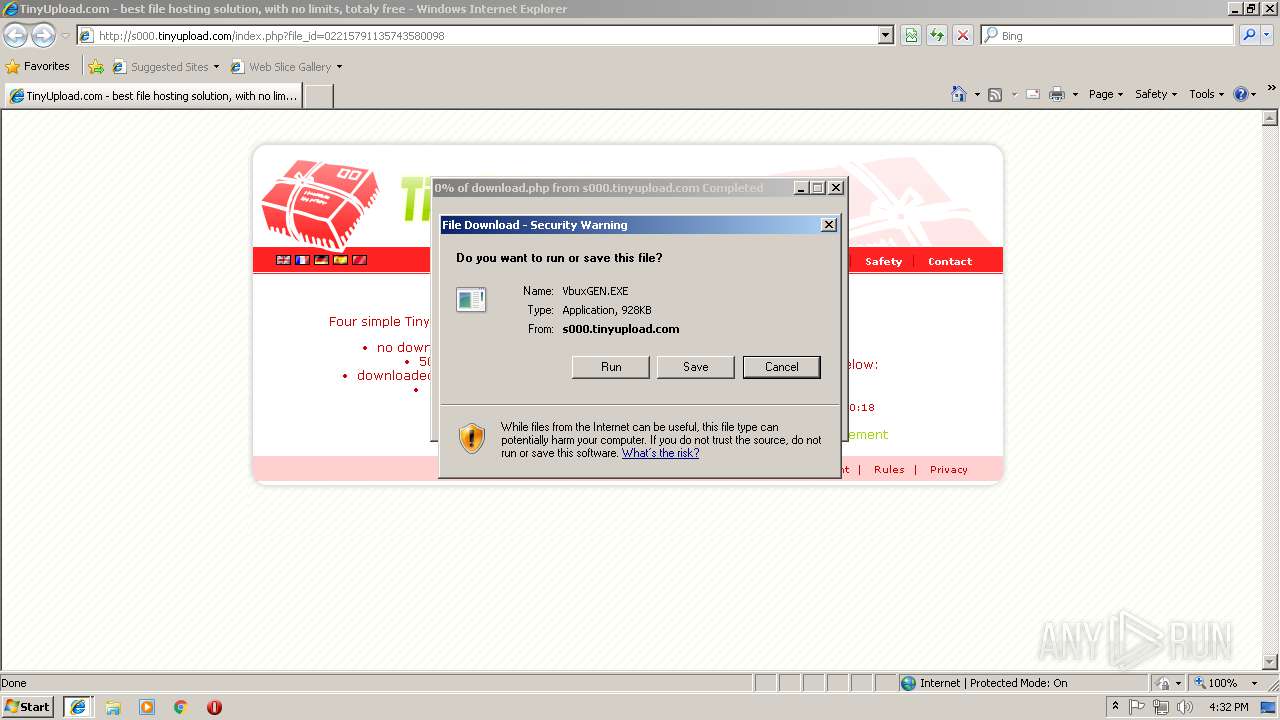Click the 4:32 PM system clock
The width and height of the screenshot is (1280, 720).
point(1229,707)
